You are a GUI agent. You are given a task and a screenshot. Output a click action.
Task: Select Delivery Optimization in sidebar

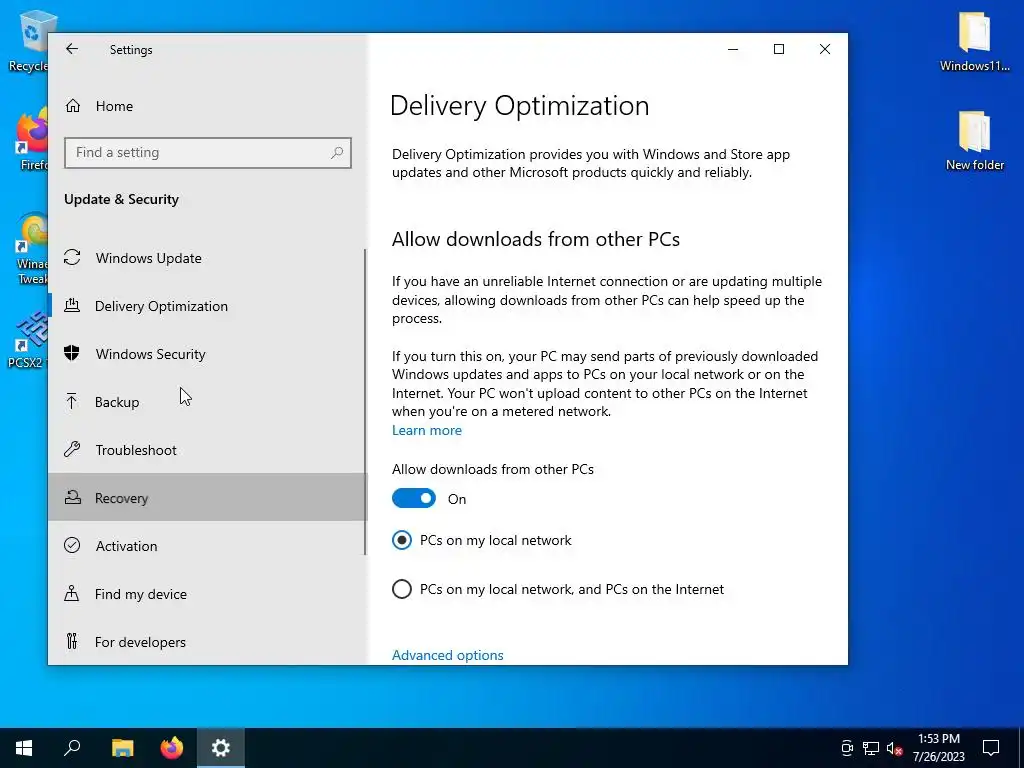[207, 306]
